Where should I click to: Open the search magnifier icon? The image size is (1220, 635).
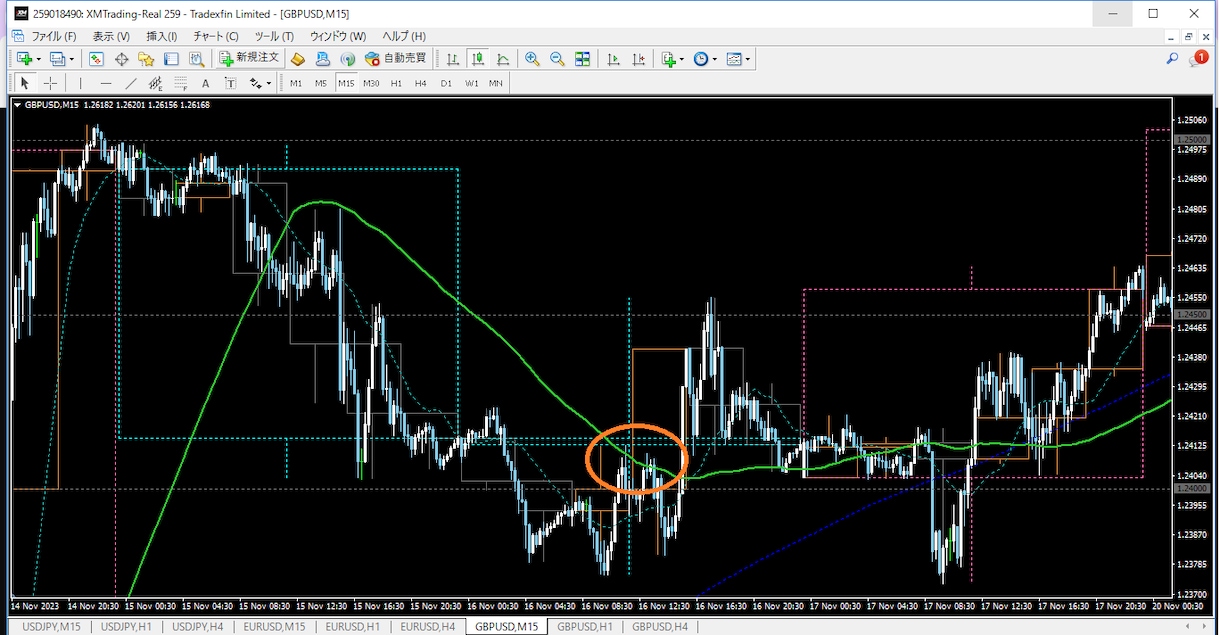[x=1172, y=59]
